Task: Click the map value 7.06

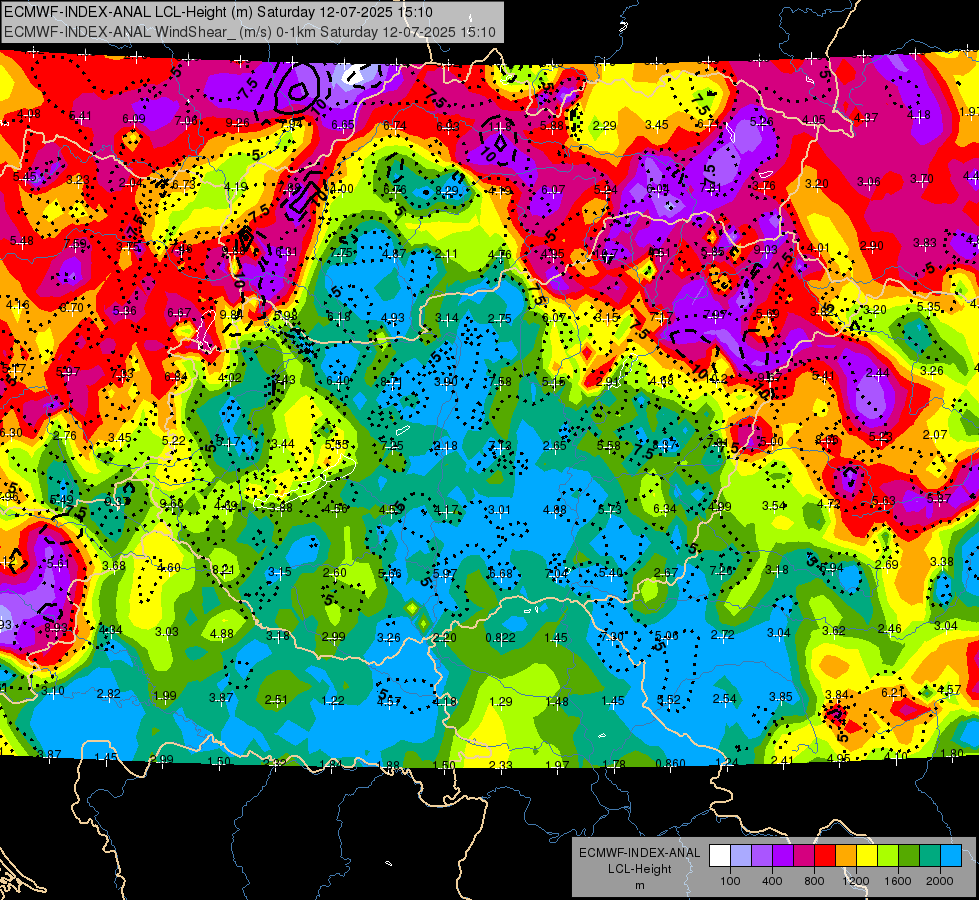Action: (x=186, y=121)
